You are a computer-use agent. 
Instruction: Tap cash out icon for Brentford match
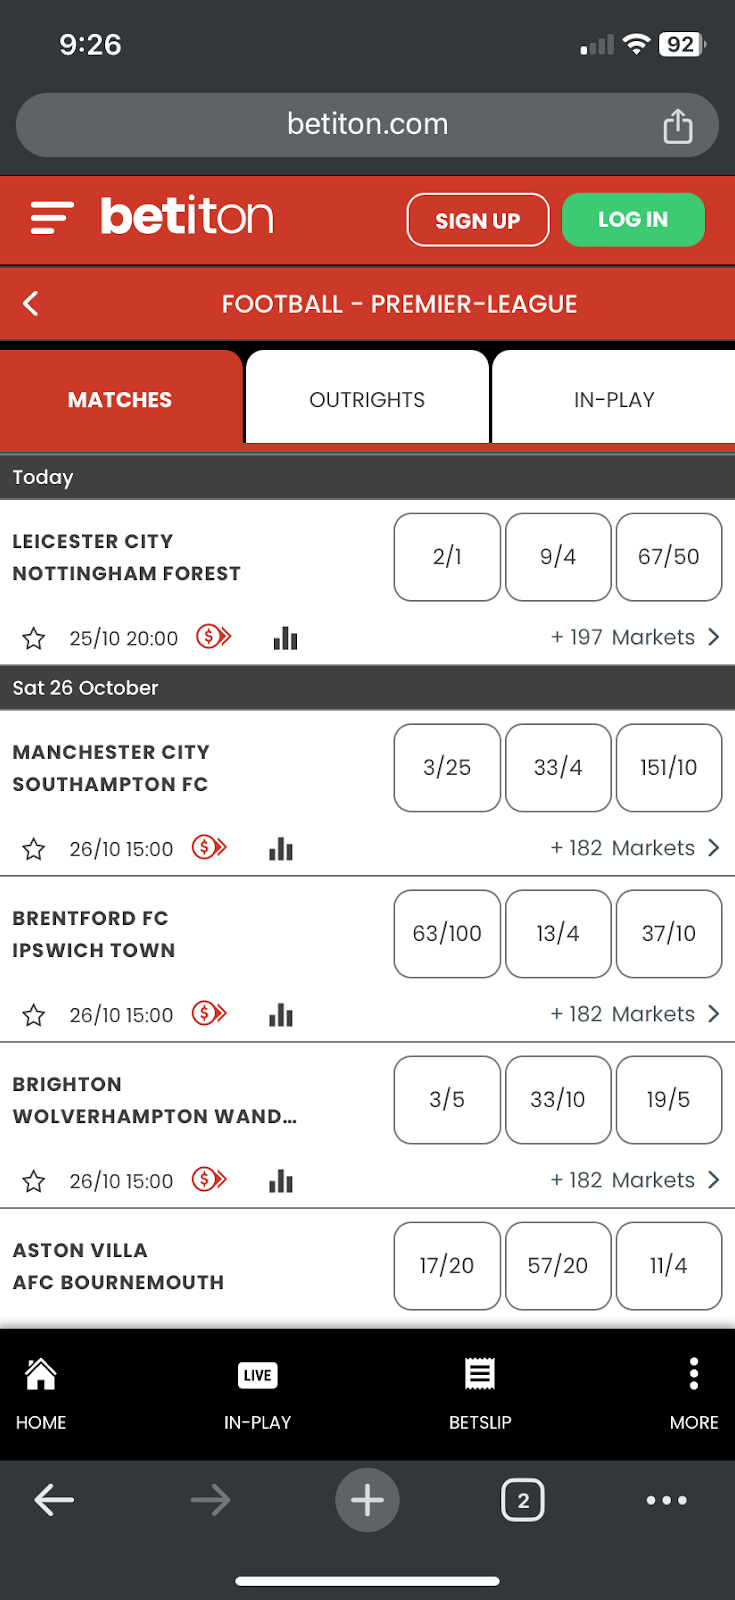[x=210, y=1014]
